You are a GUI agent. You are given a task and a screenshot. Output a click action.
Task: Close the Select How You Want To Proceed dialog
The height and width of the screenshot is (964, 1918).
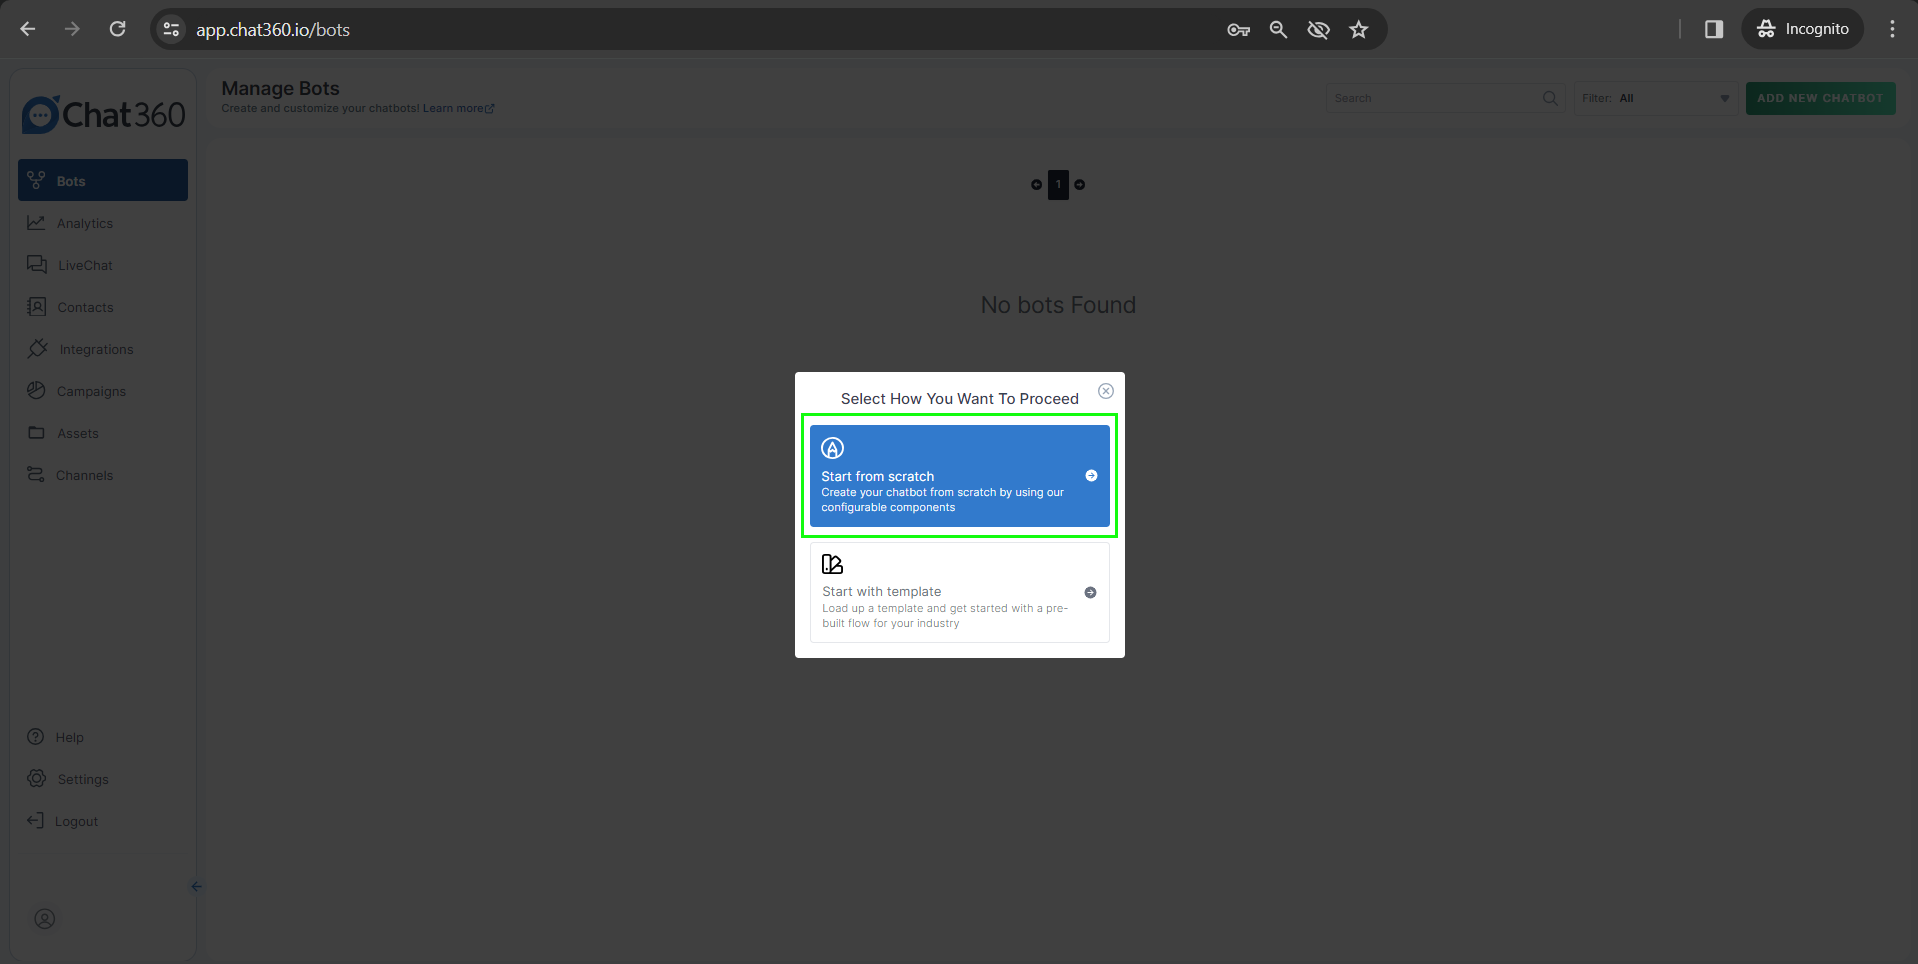coord(1106,391)
